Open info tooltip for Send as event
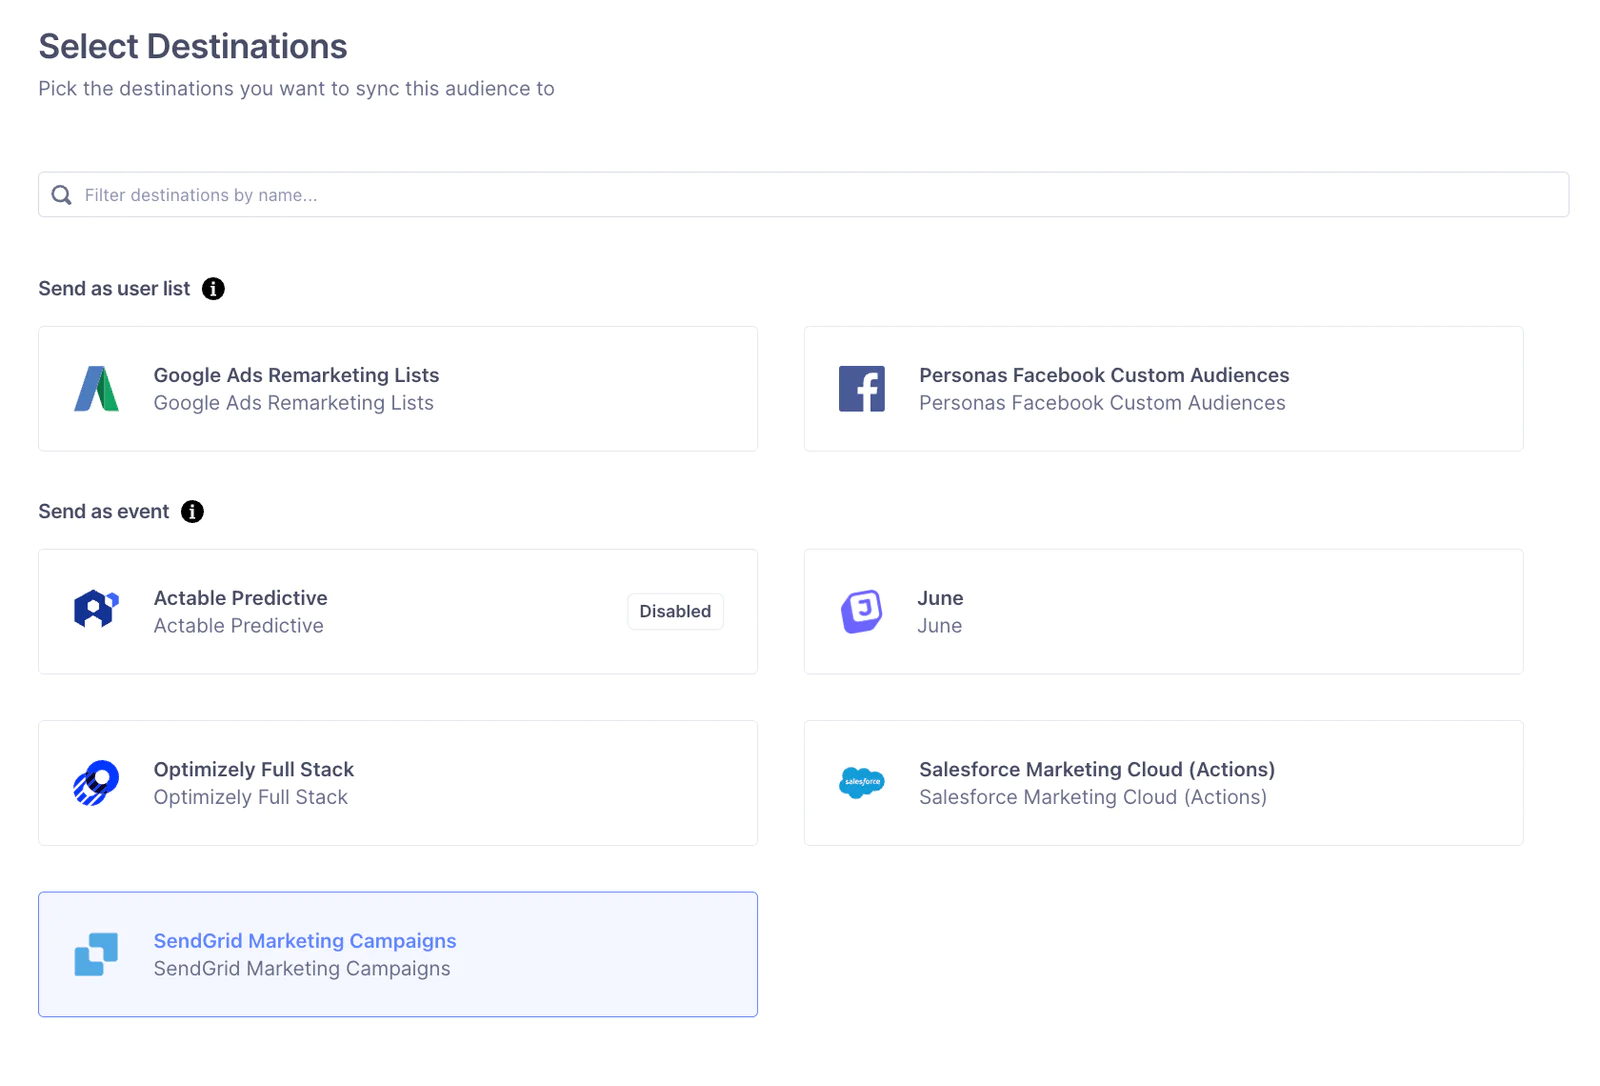 (192, 512)
